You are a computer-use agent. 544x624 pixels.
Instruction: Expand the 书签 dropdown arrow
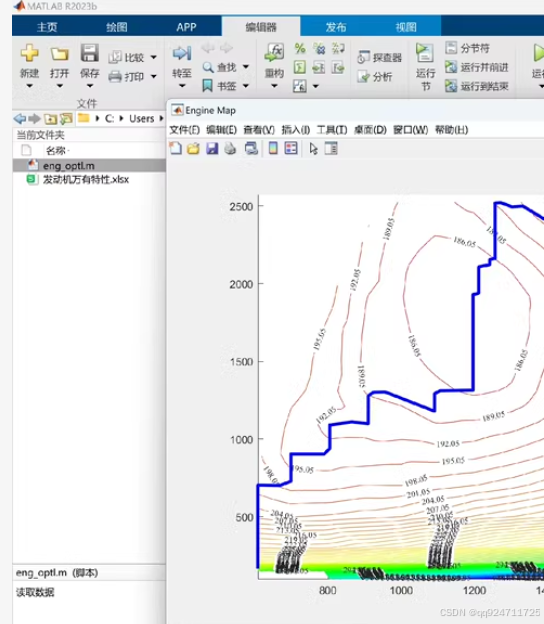tap(246, 86)
